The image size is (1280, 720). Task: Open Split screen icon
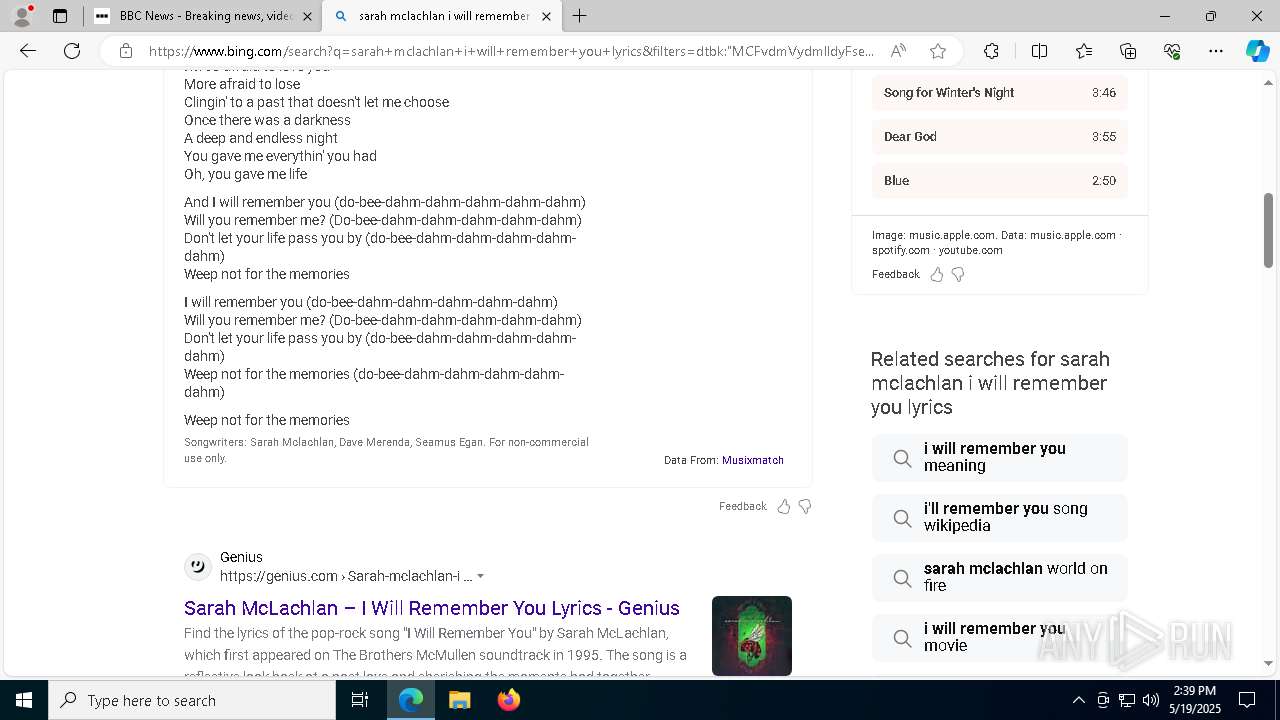1039,51
